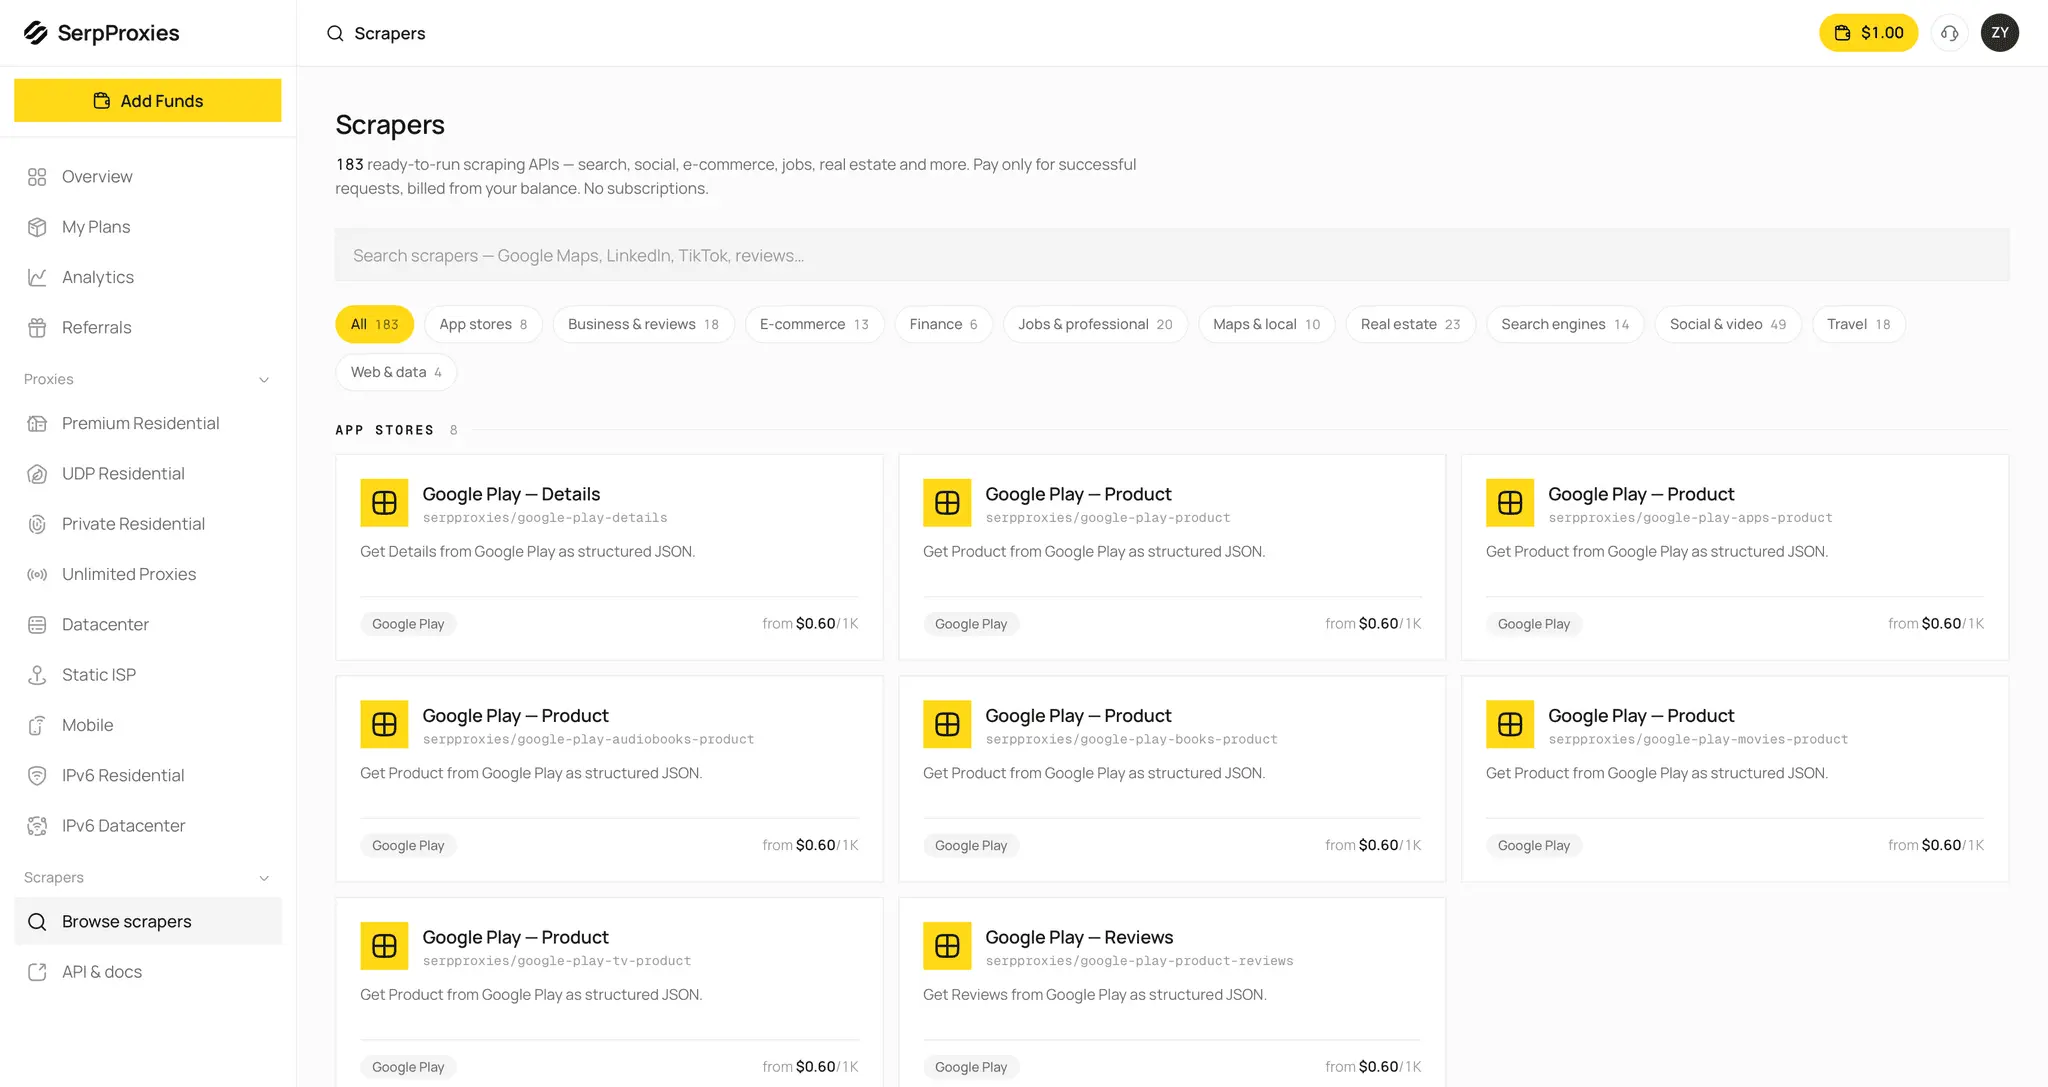Open the Analytics page

click(148, 277)
